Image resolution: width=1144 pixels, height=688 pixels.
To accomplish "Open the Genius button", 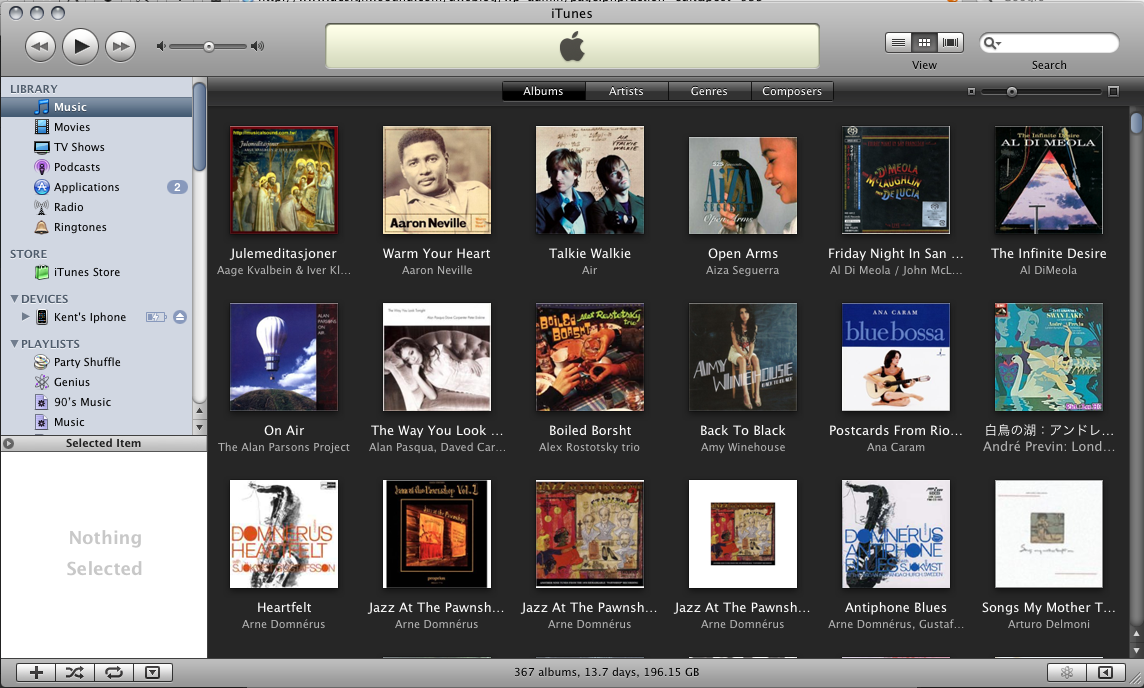I will [1067, 673].
